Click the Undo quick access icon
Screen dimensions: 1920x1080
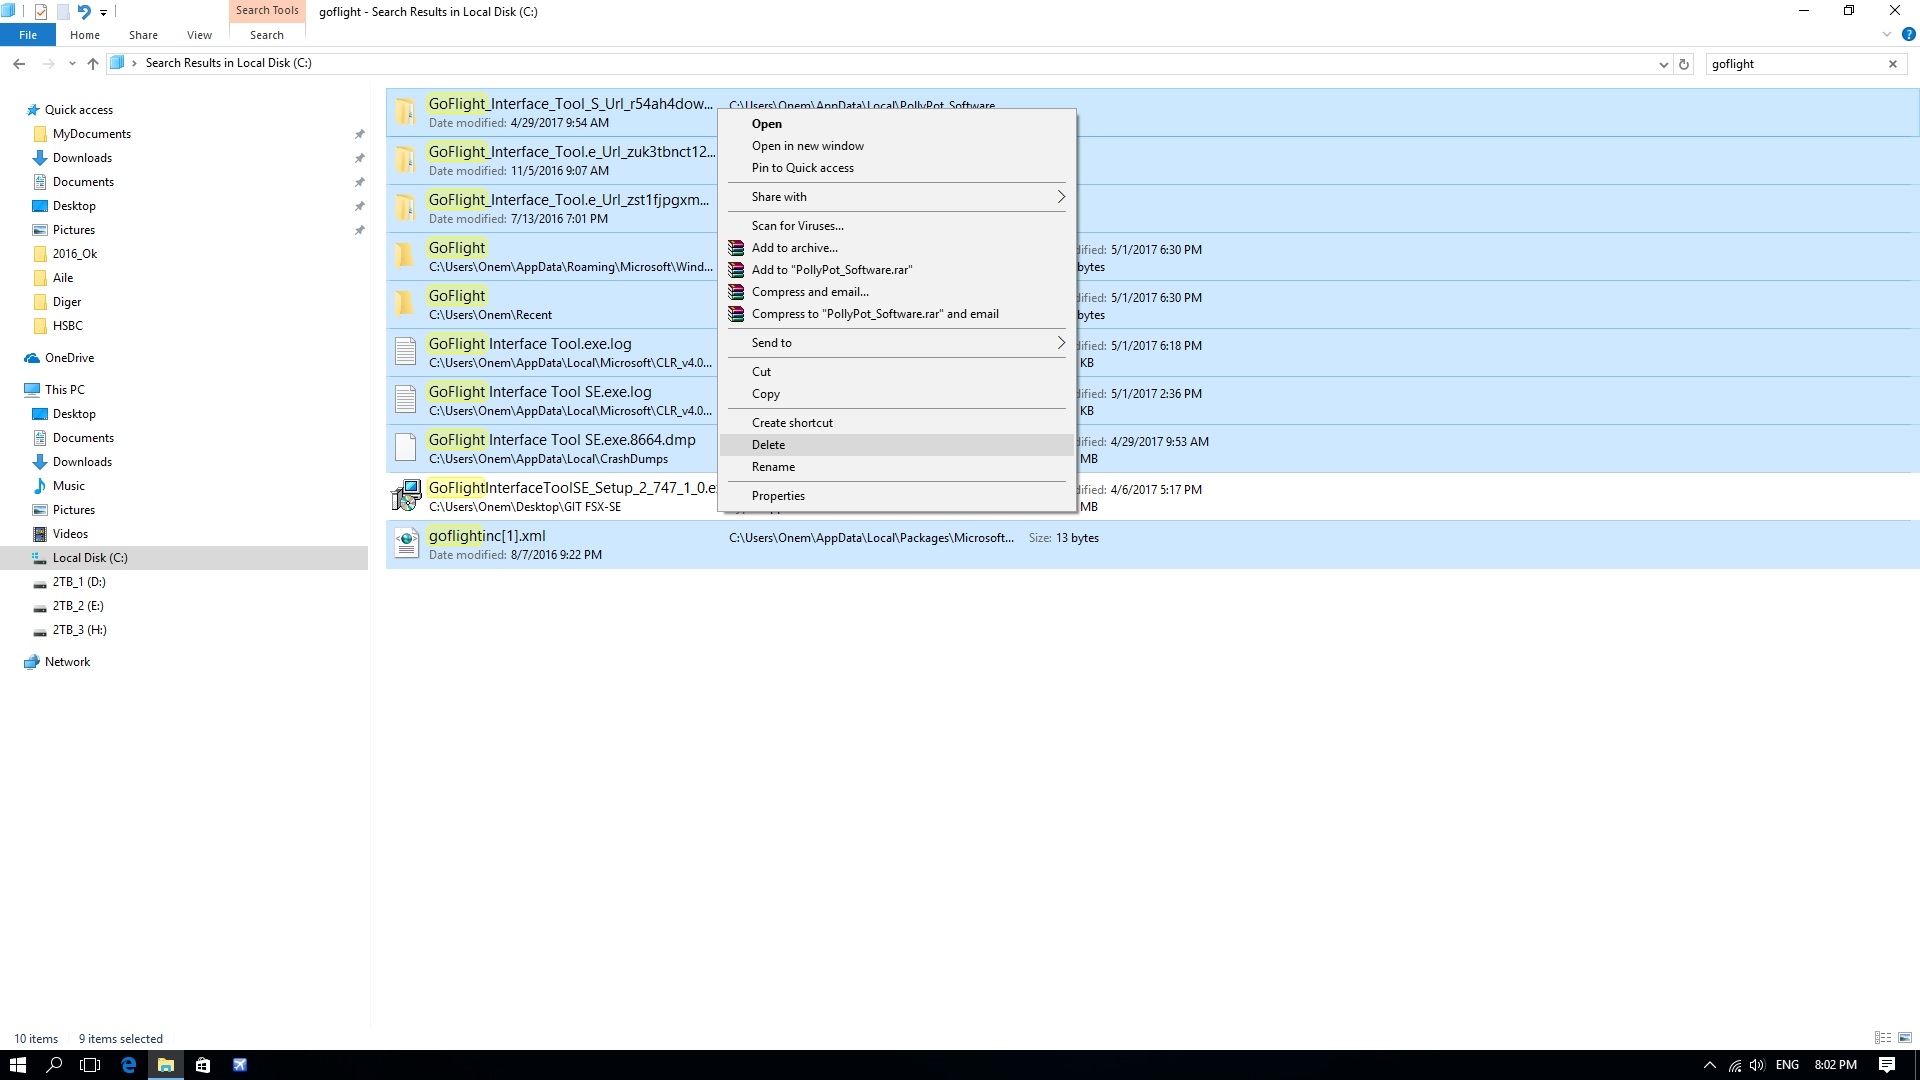[x=84, y=12]
